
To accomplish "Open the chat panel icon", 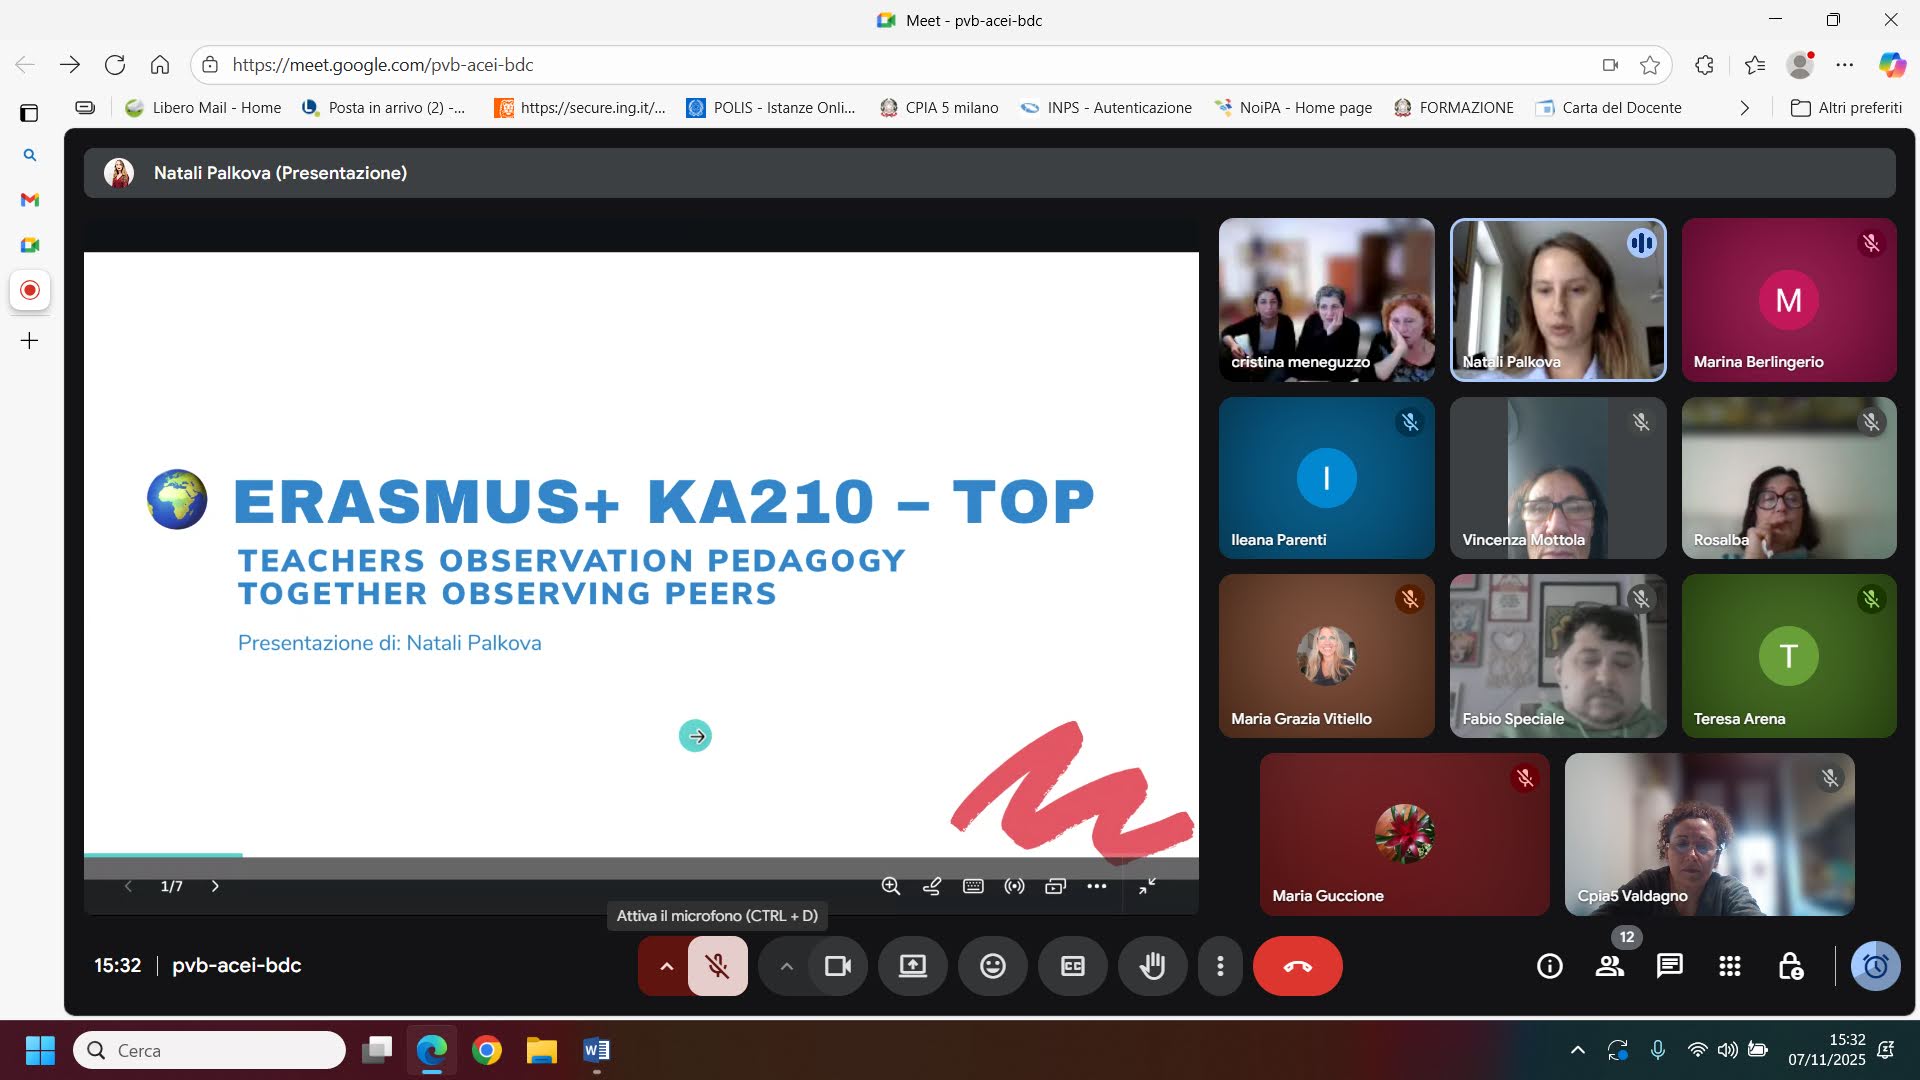I will pos(1669,966).
